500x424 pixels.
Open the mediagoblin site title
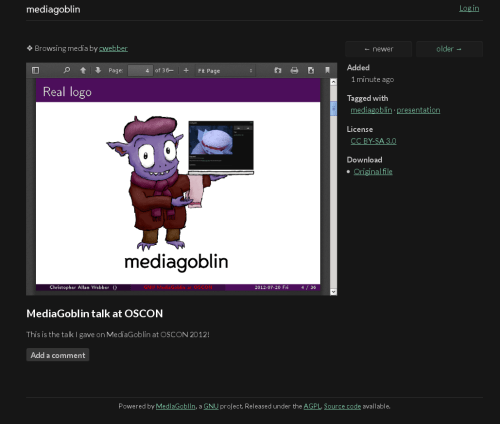pos(53,9)
